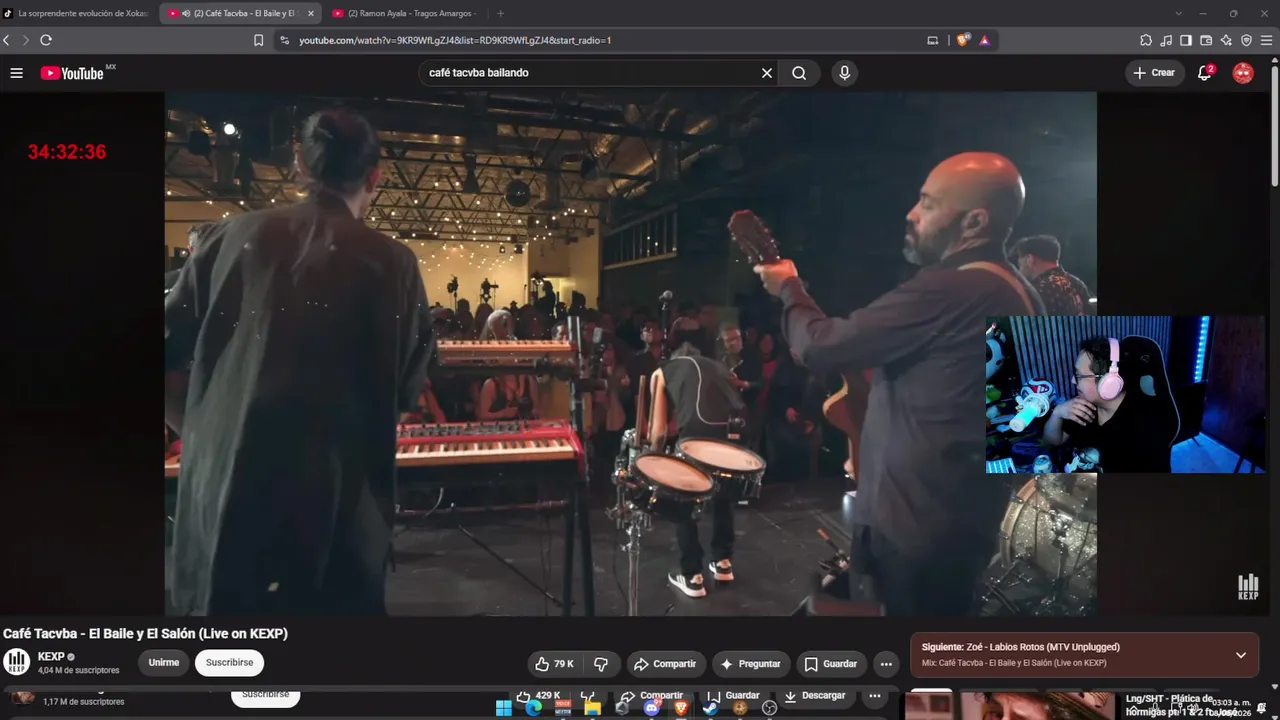Image resolution: width=1280 pixels, height=720 pixels.
Task: Switch to the Ramon Ayala Tragos Amargos tab
Action: 405,13
